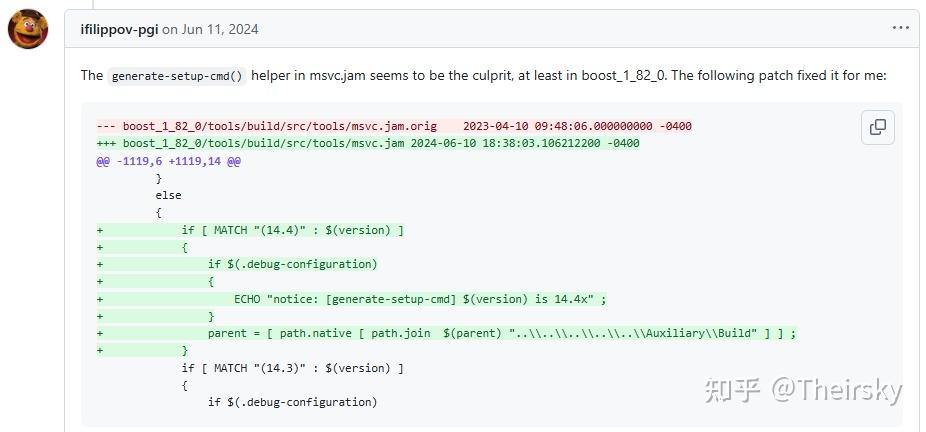Click the added MATCH "(14.4)" line
Screen dimensions: 926x432
point(292,230)
